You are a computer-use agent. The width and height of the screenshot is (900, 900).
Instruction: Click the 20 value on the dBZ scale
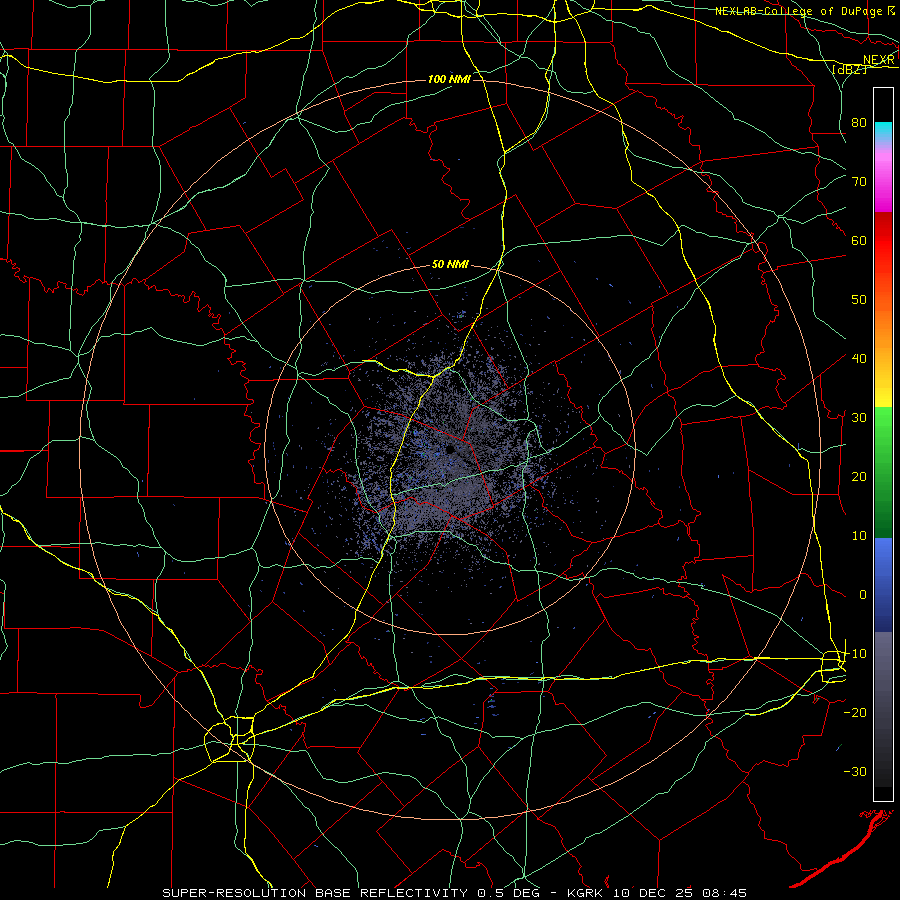tap(859, 476)
